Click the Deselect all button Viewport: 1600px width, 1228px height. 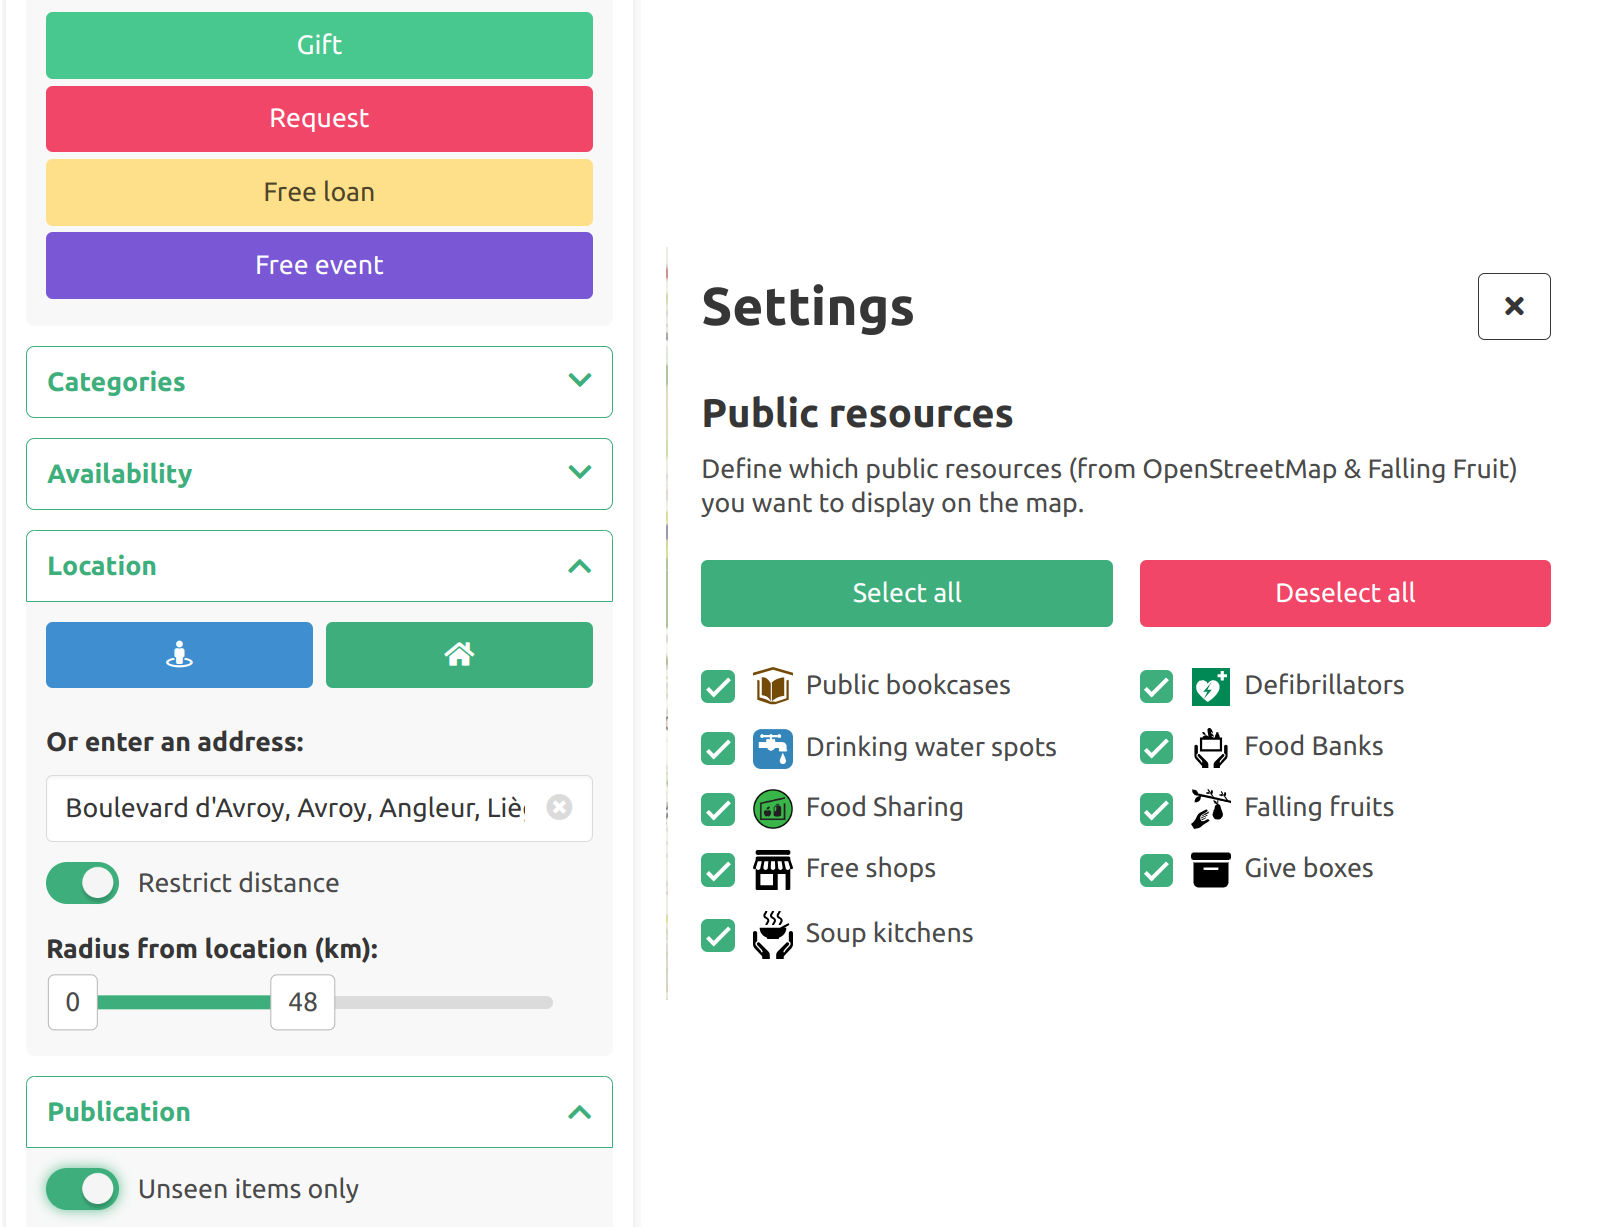[x=1345, y=593]
